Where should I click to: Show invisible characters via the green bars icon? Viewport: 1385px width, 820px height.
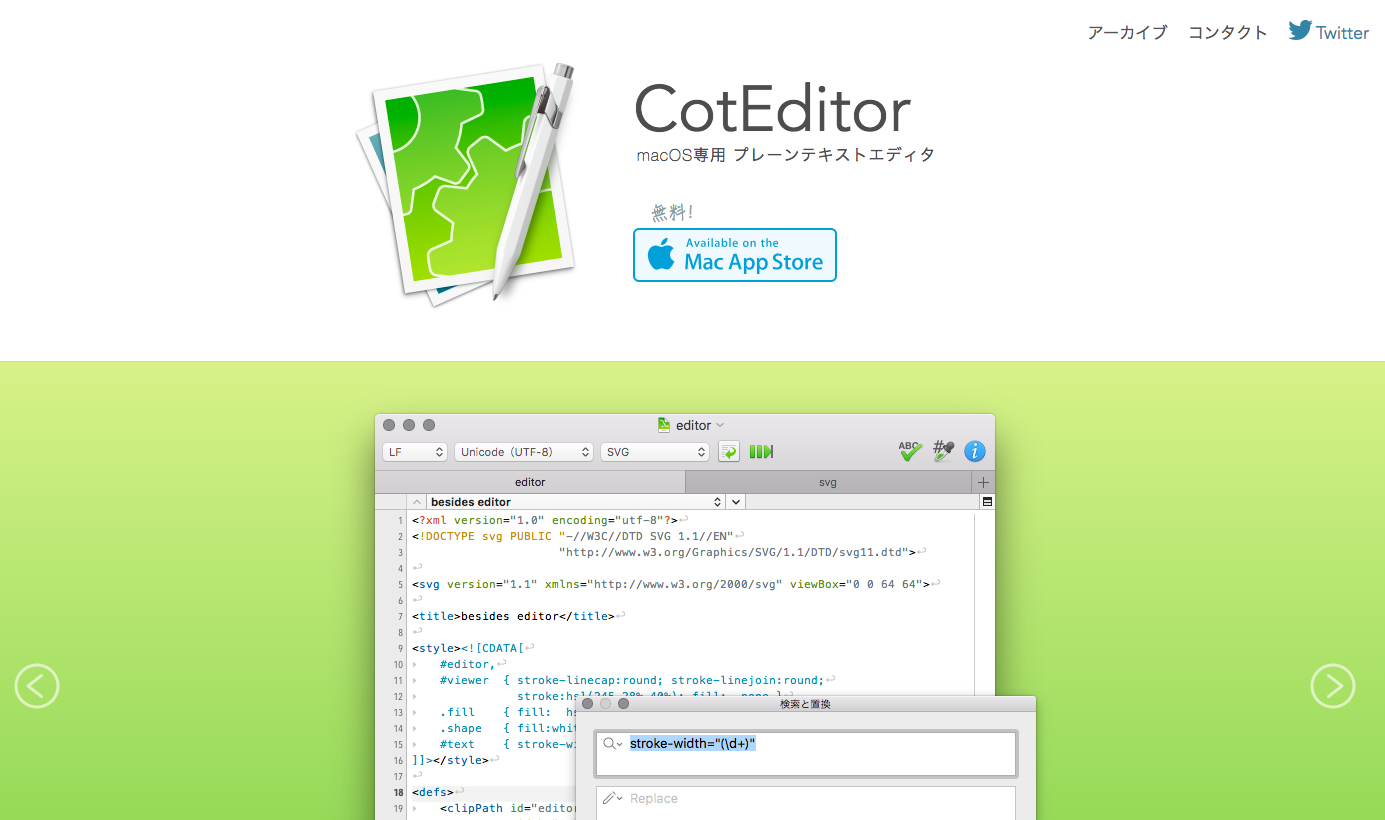(x=761, y=451)
